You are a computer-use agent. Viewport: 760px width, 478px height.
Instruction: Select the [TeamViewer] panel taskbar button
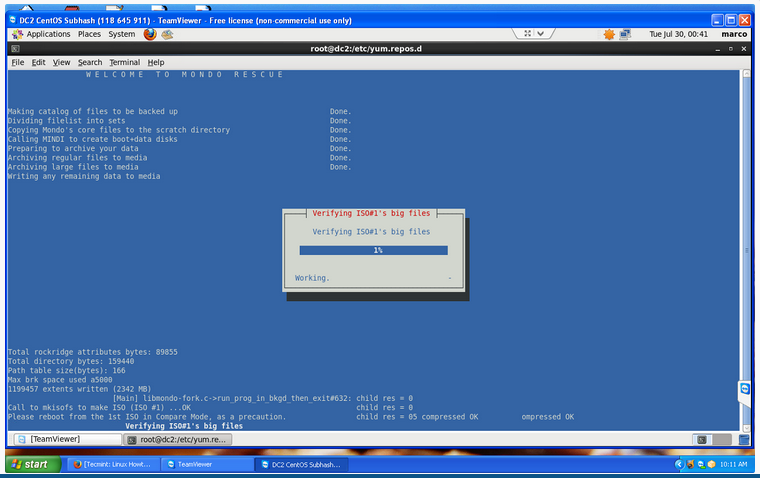[67, 439]
